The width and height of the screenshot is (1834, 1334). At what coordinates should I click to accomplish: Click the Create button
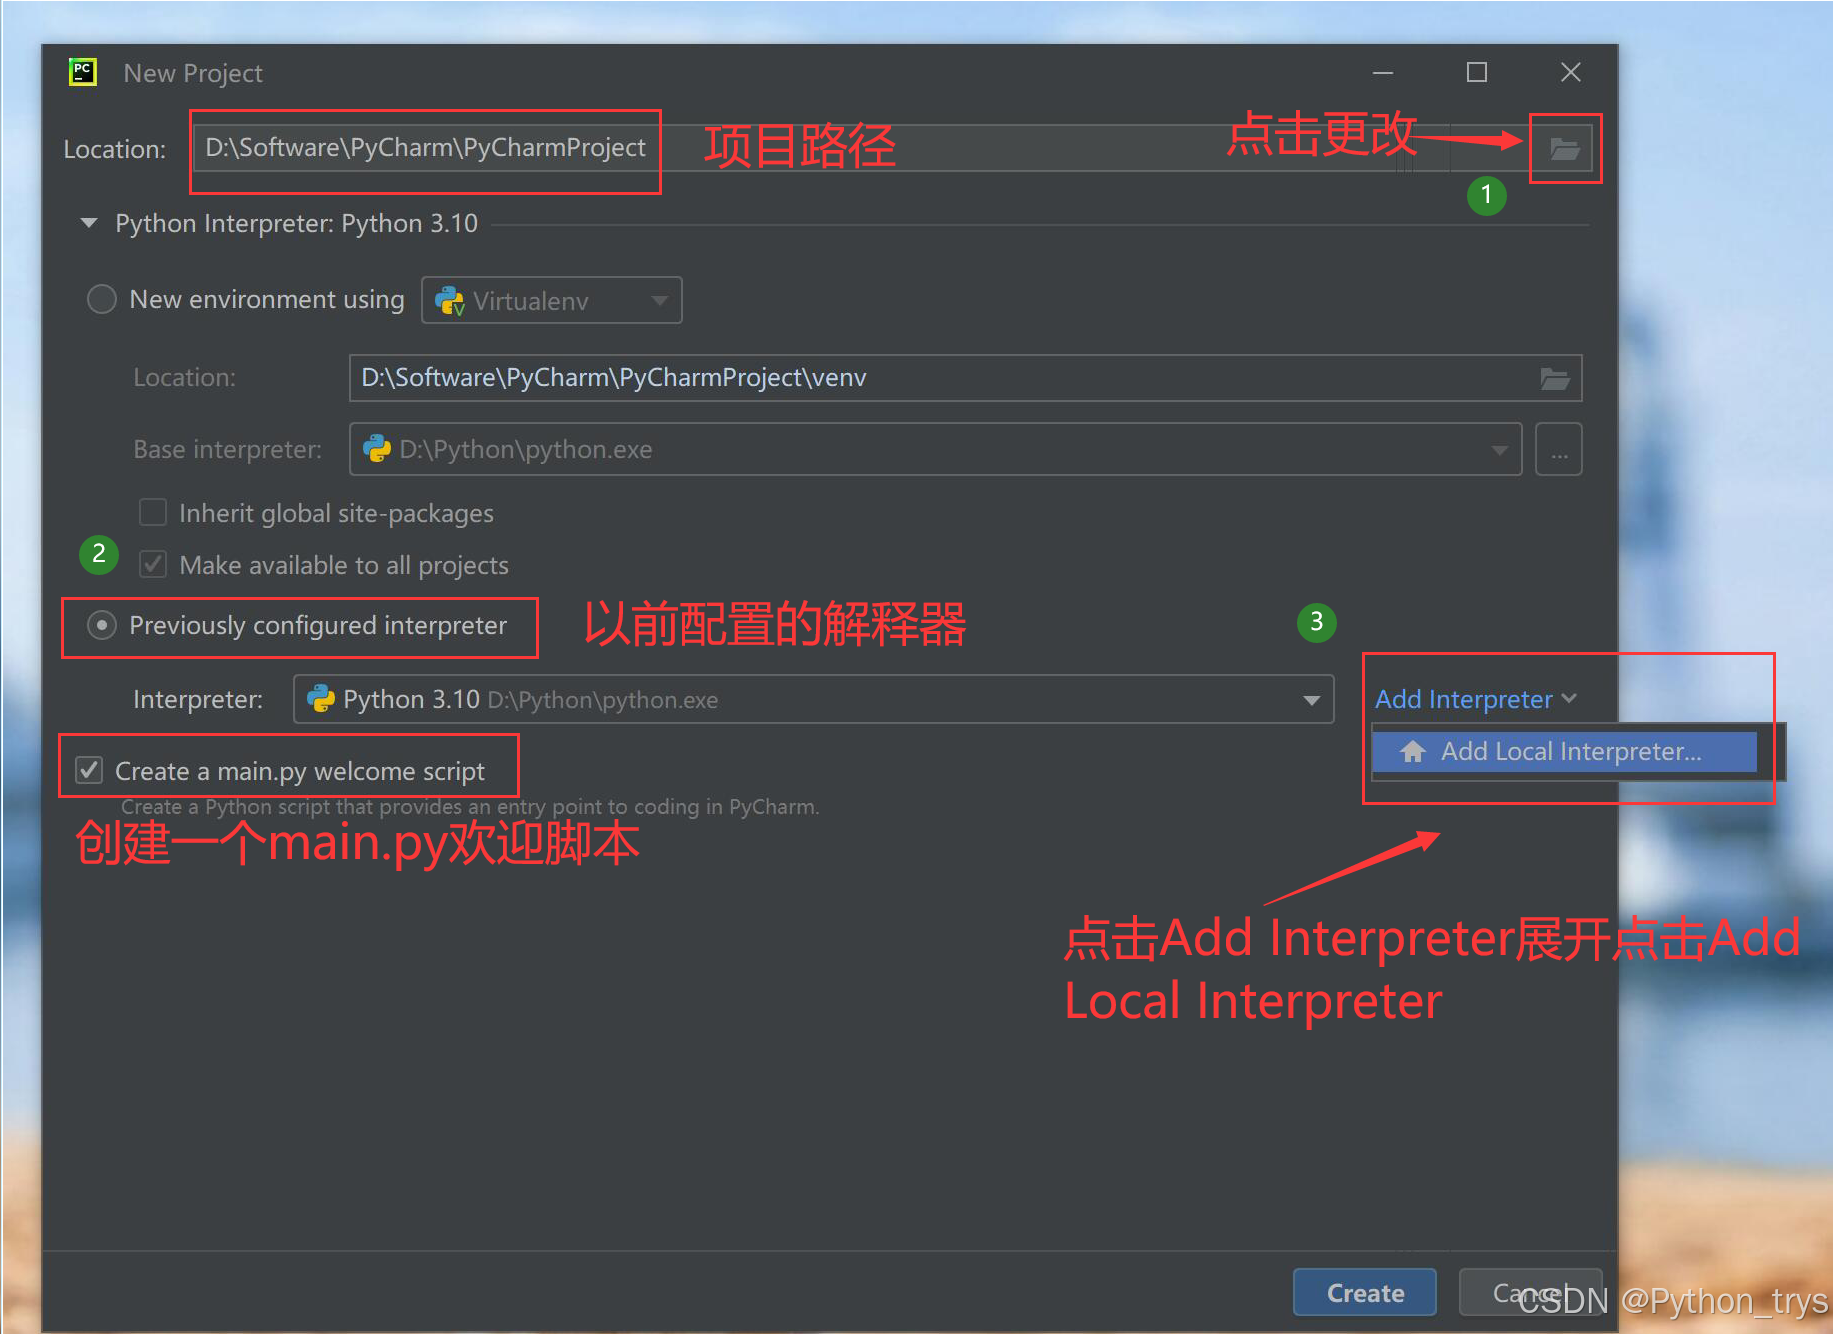[x=1365, y=1293]
